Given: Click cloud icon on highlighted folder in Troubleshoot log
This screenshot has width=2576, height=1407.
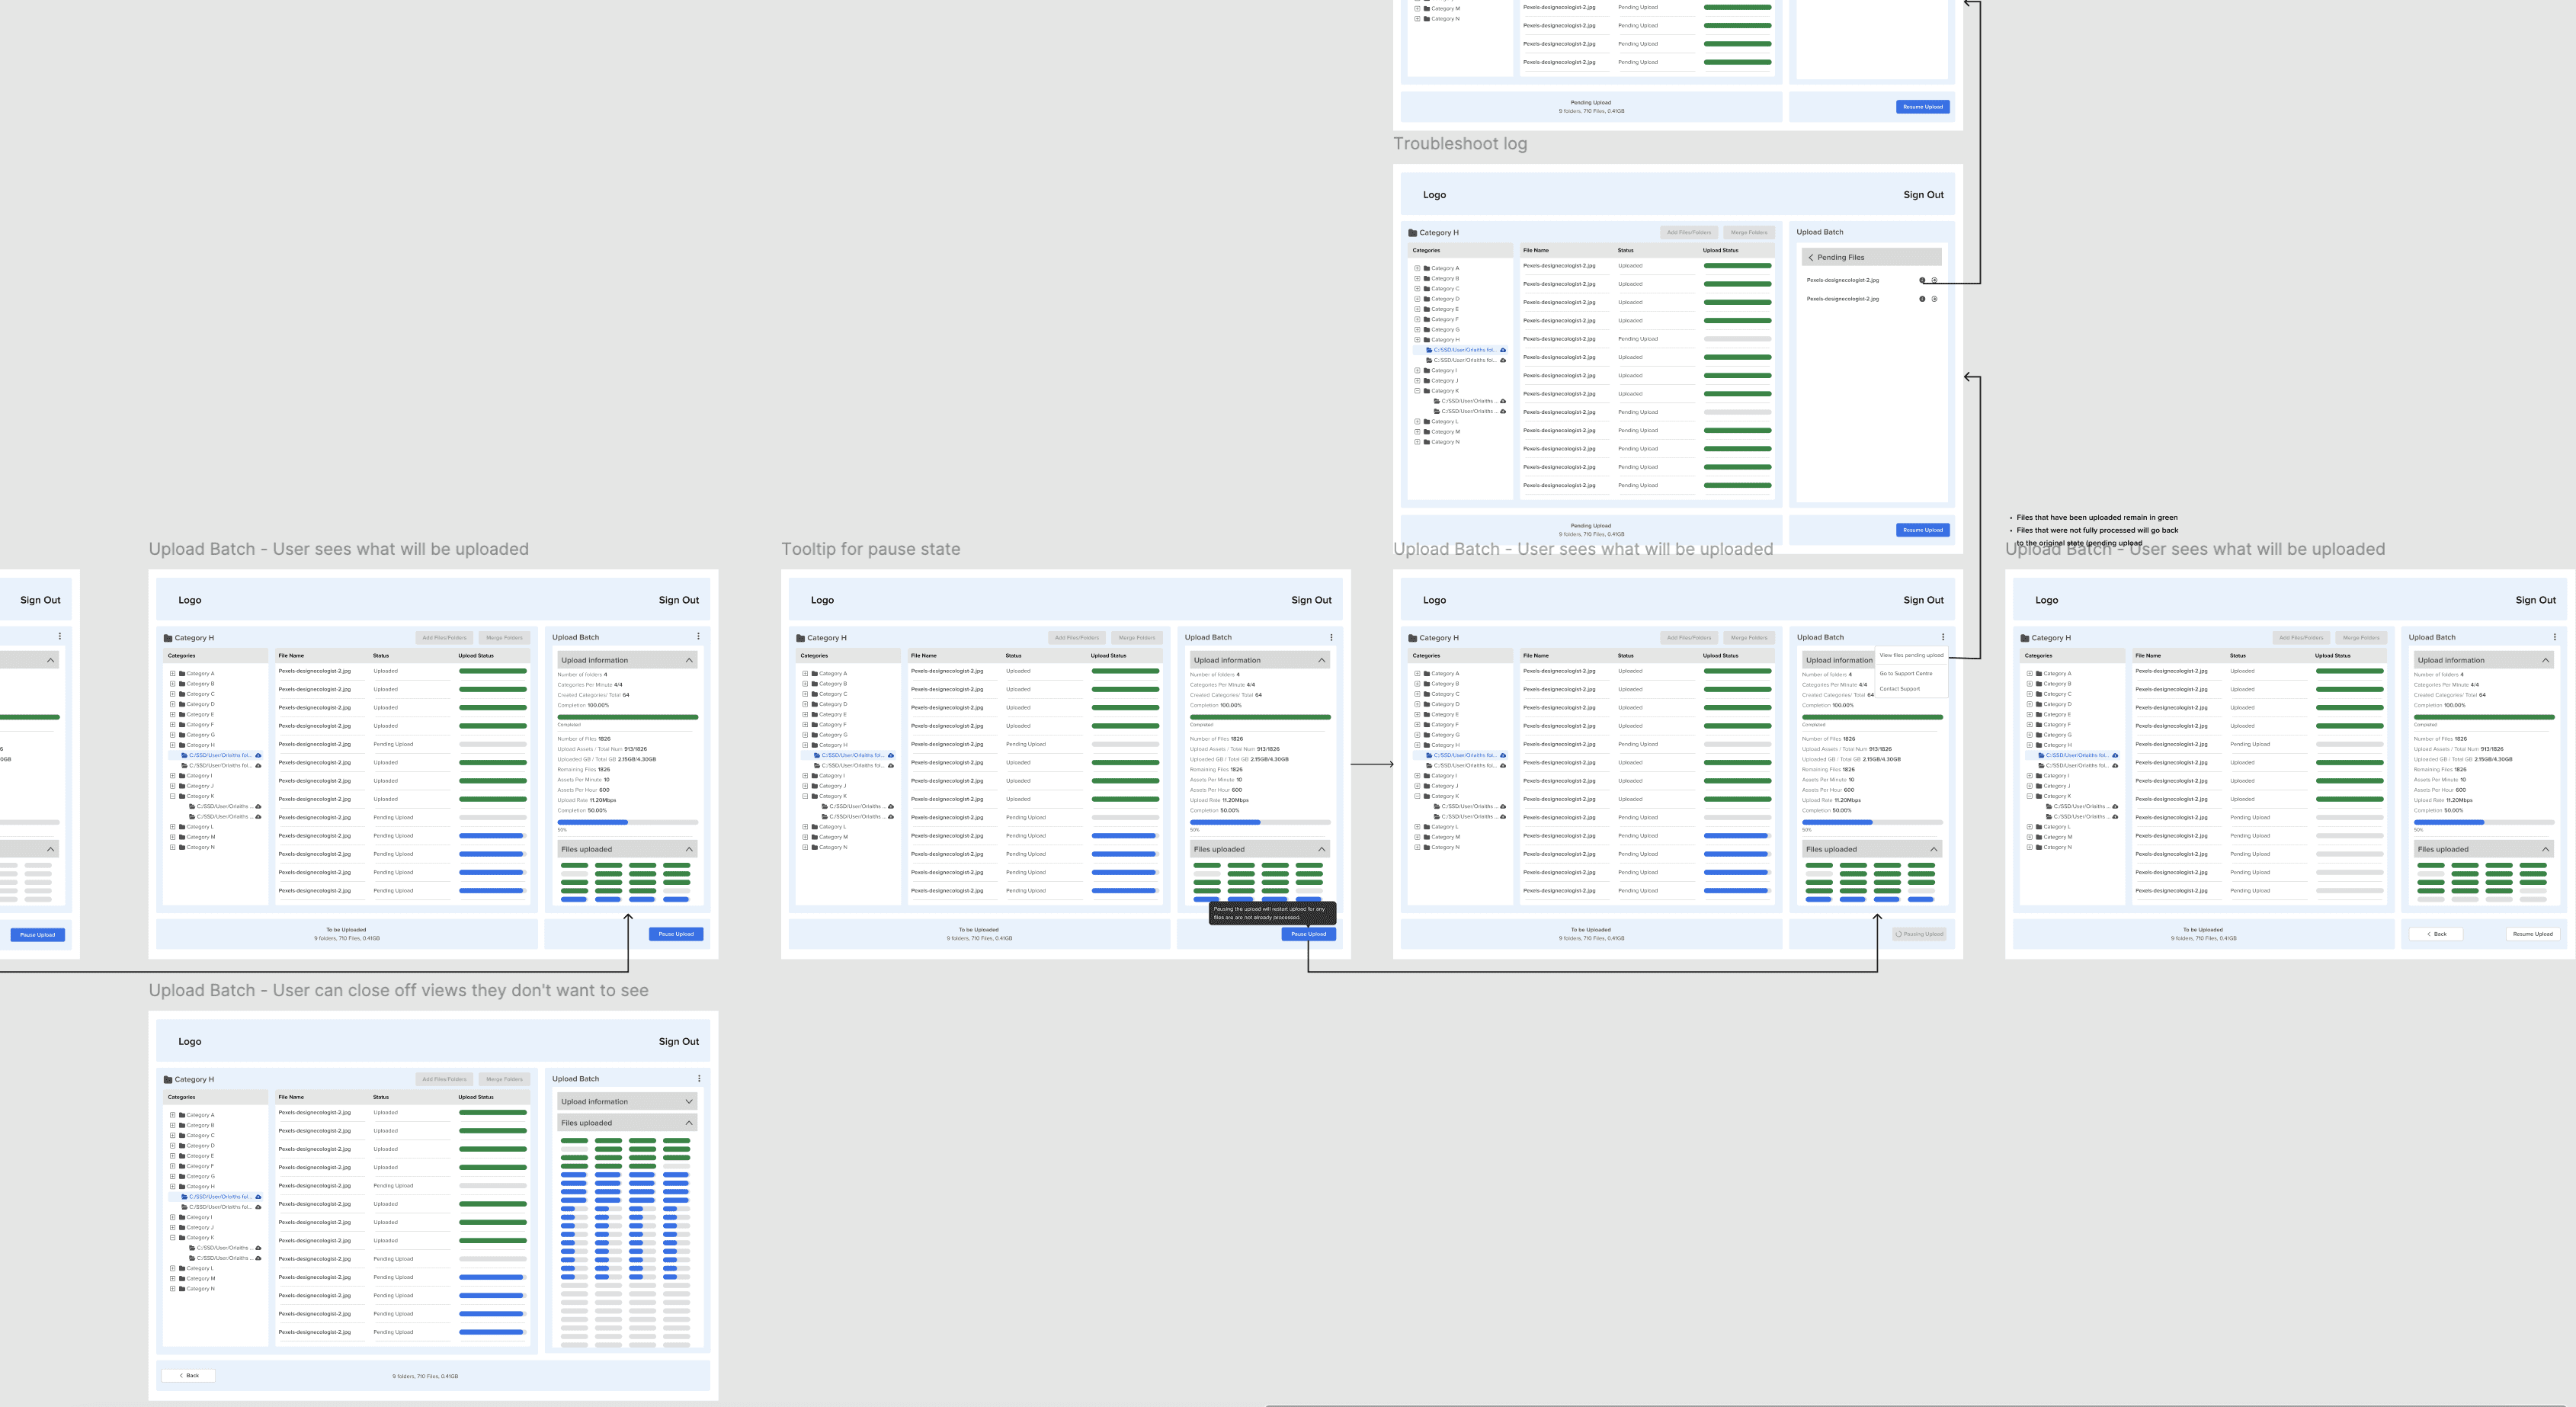Looking at the screenshot, I should (1503, 350).
